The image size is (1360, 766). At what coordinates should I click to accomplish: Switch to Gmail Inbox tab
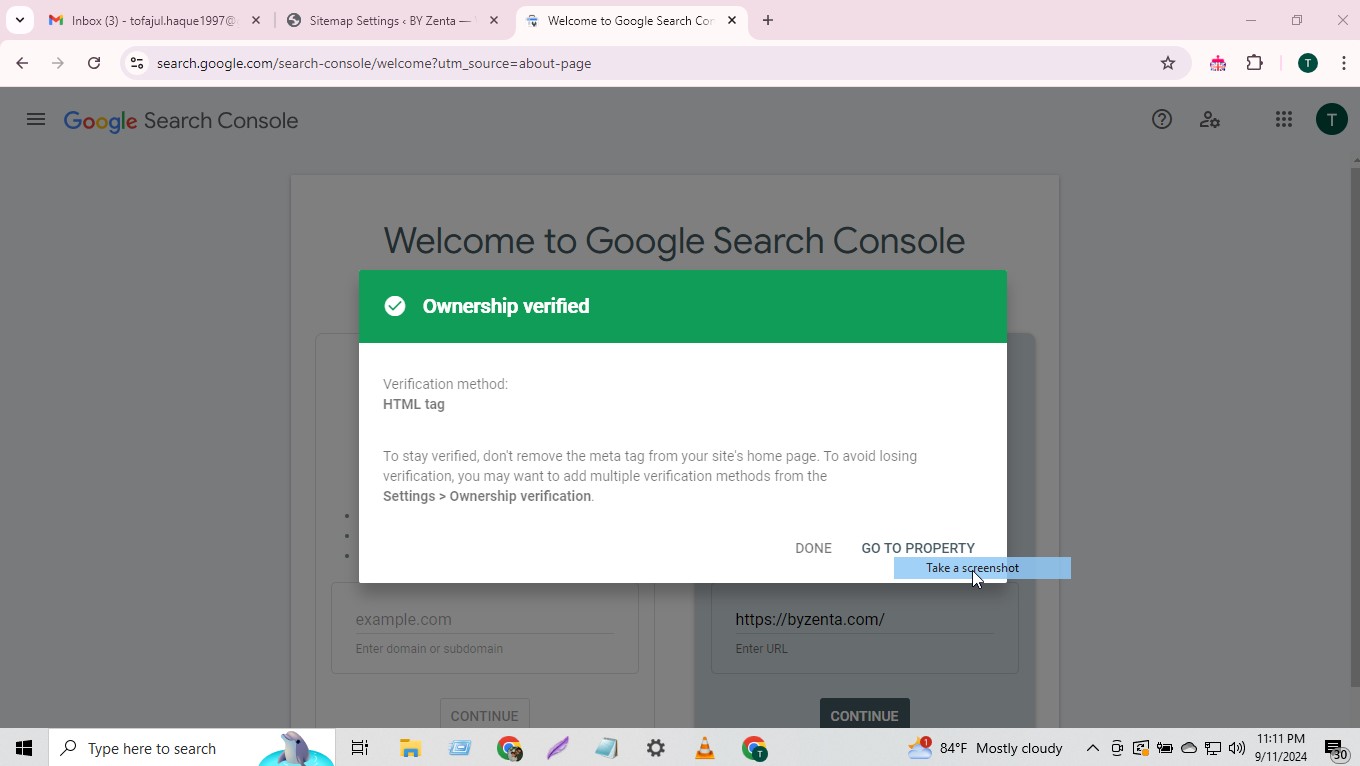coord(154,20)
